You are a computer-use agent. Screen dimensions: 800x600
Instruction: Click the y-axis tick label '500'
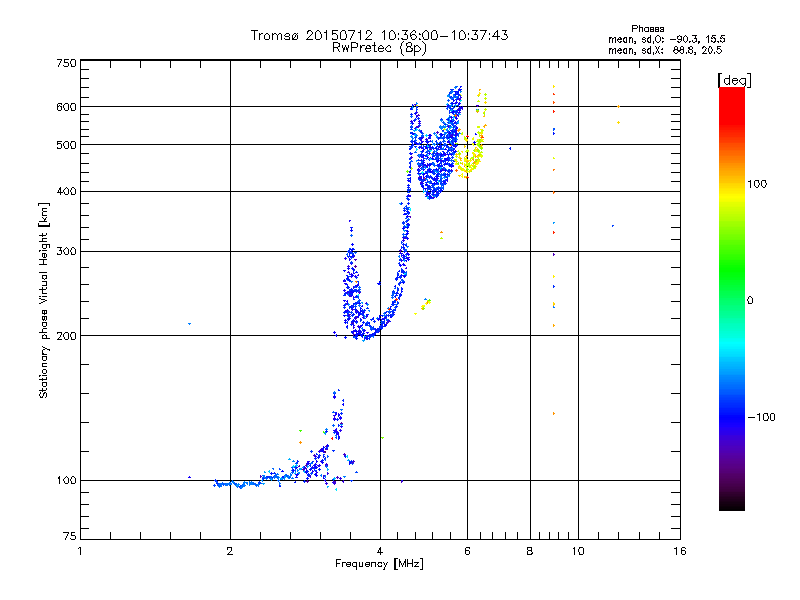(66, 145)
